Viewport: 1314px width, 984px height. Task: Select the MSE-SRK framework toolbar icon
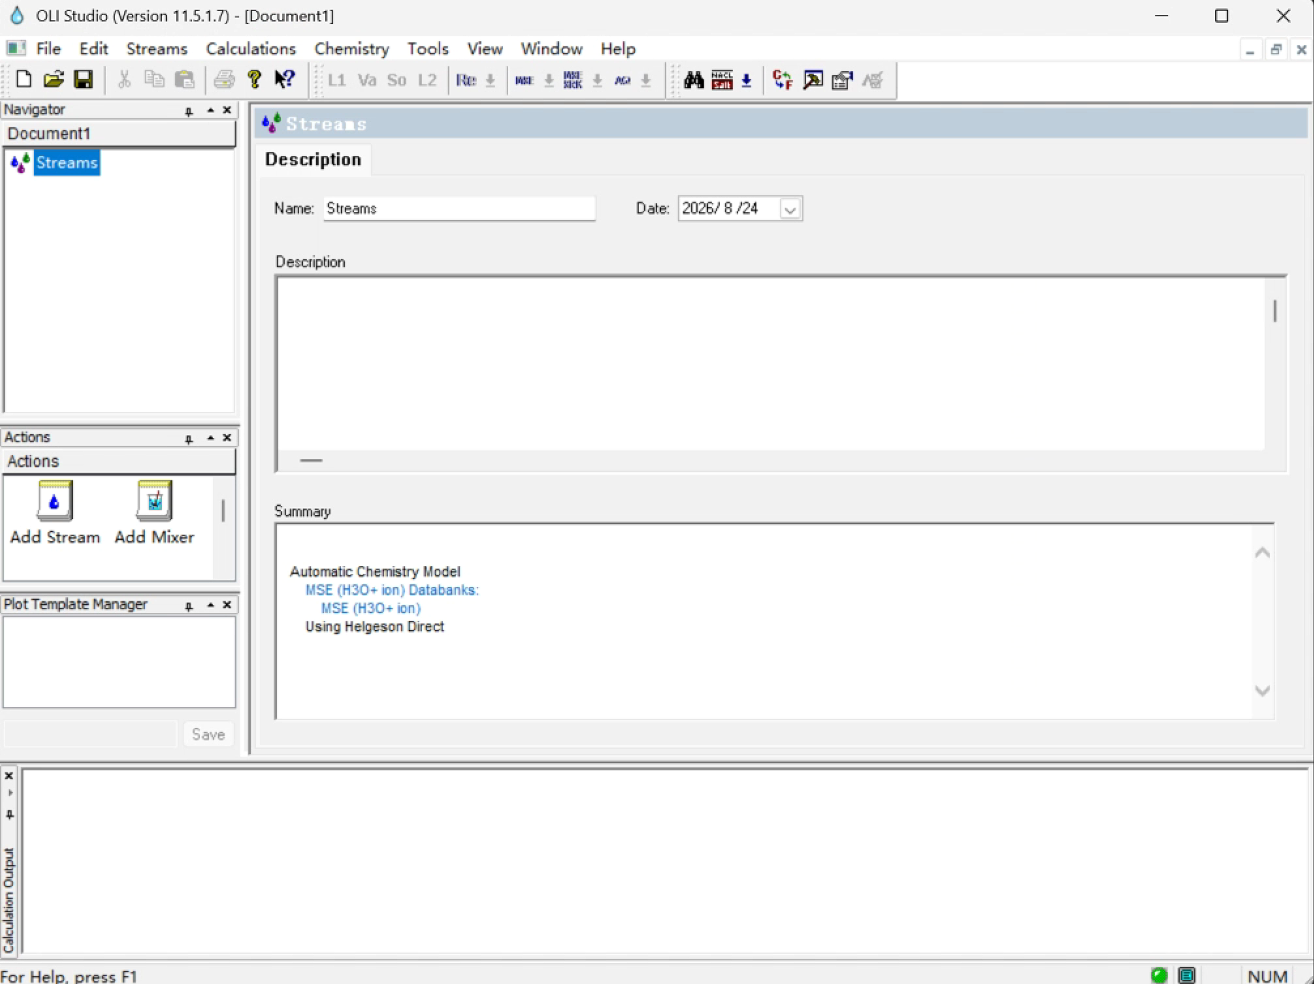573,80
